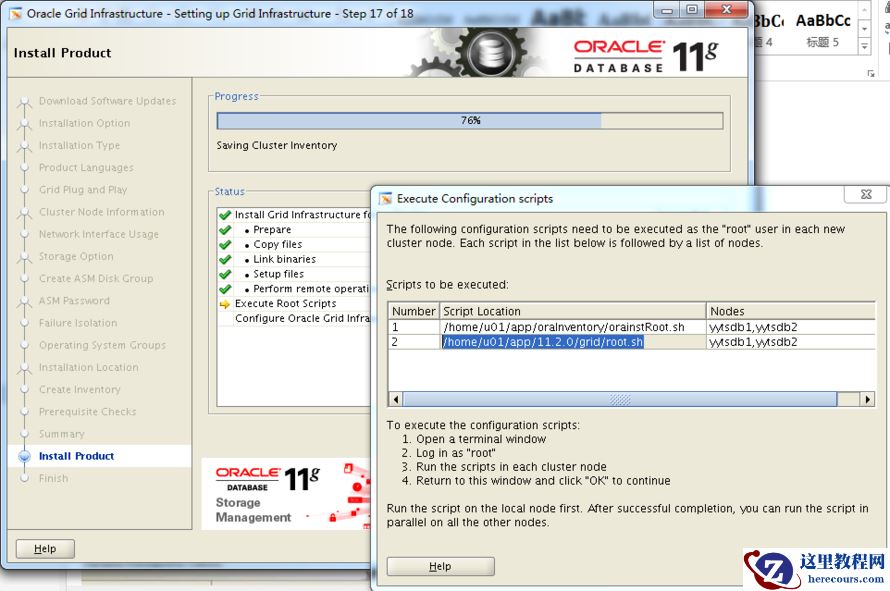Expand Word styles gallery more arrow
The height and width of the screenshot is (591, 890).
coord(864,46)
